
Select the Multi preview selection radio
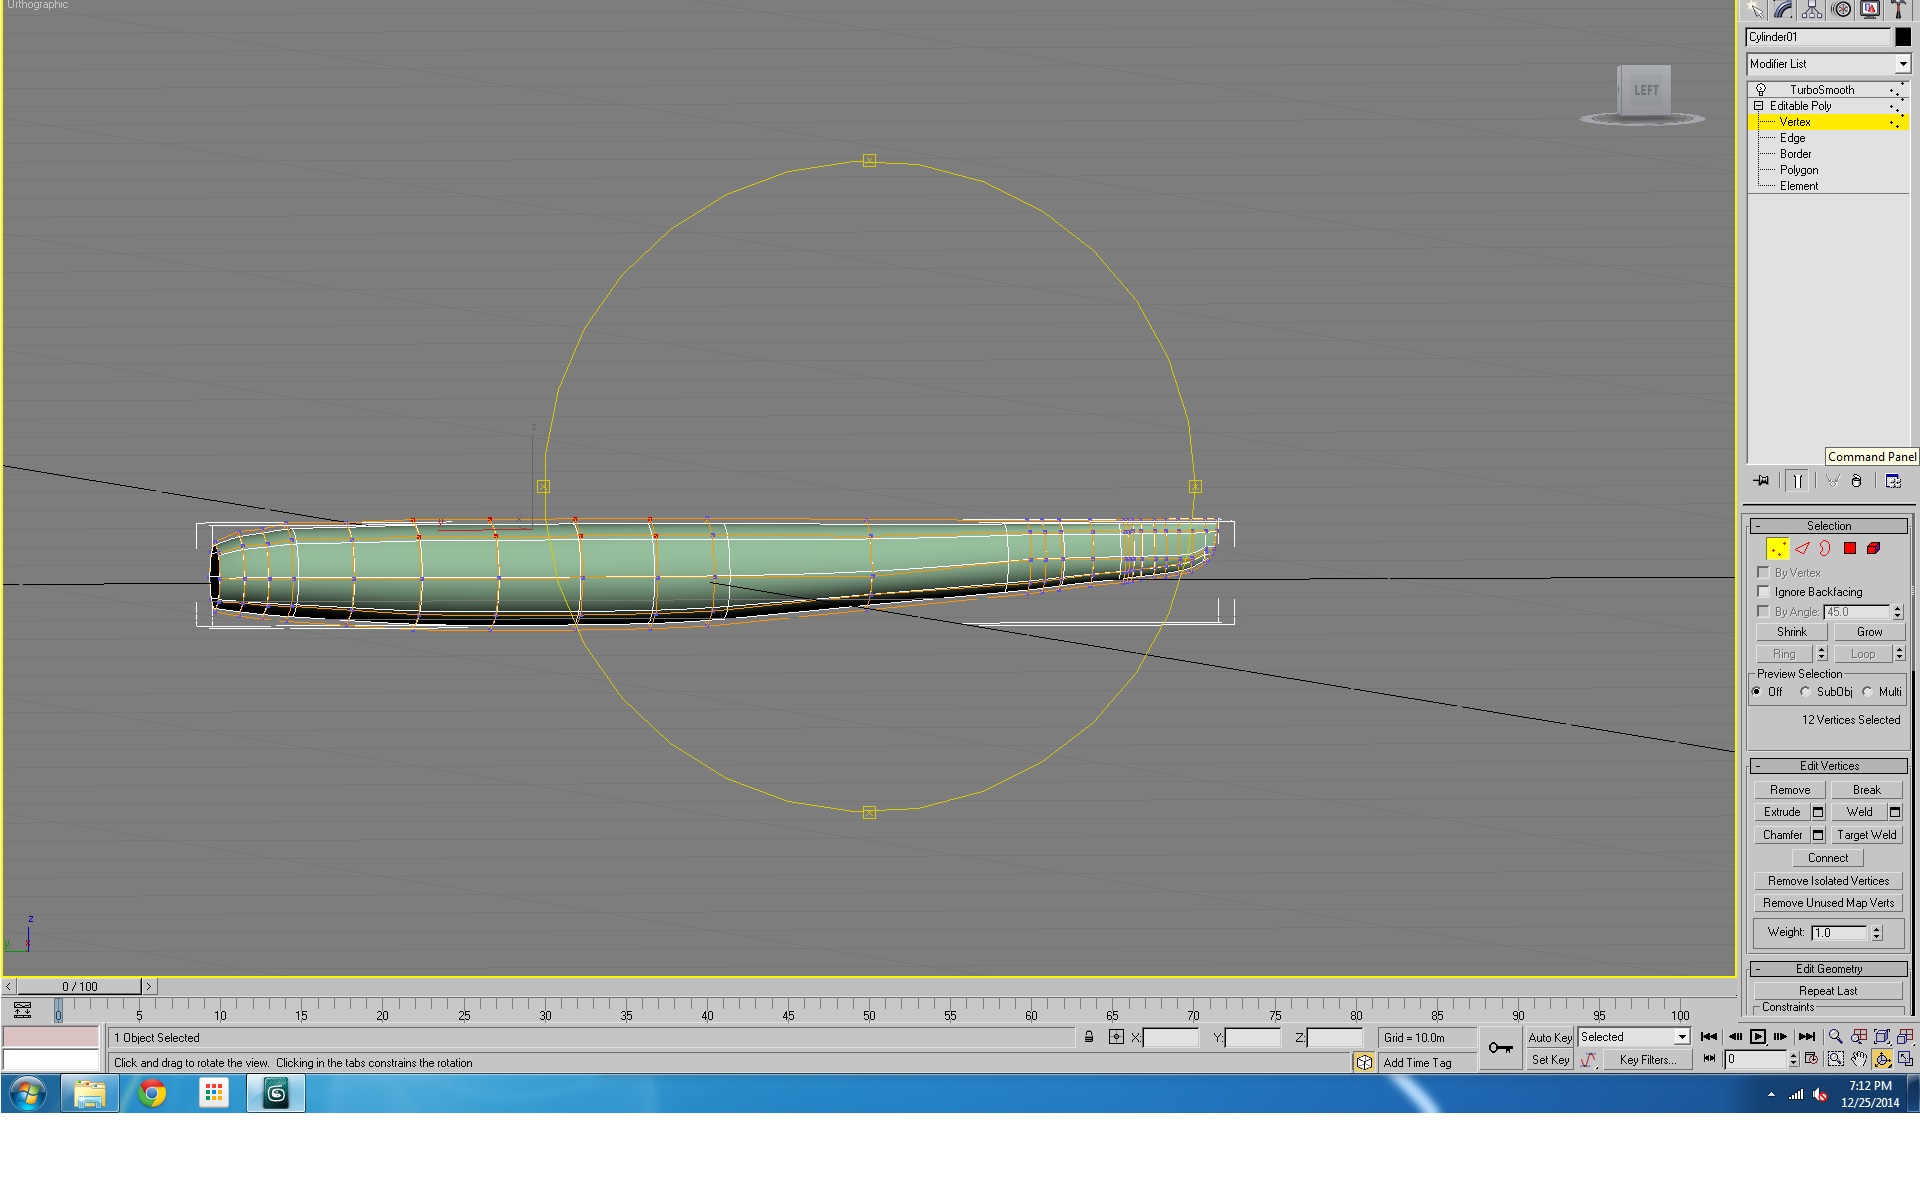[x=1867, y=692]
